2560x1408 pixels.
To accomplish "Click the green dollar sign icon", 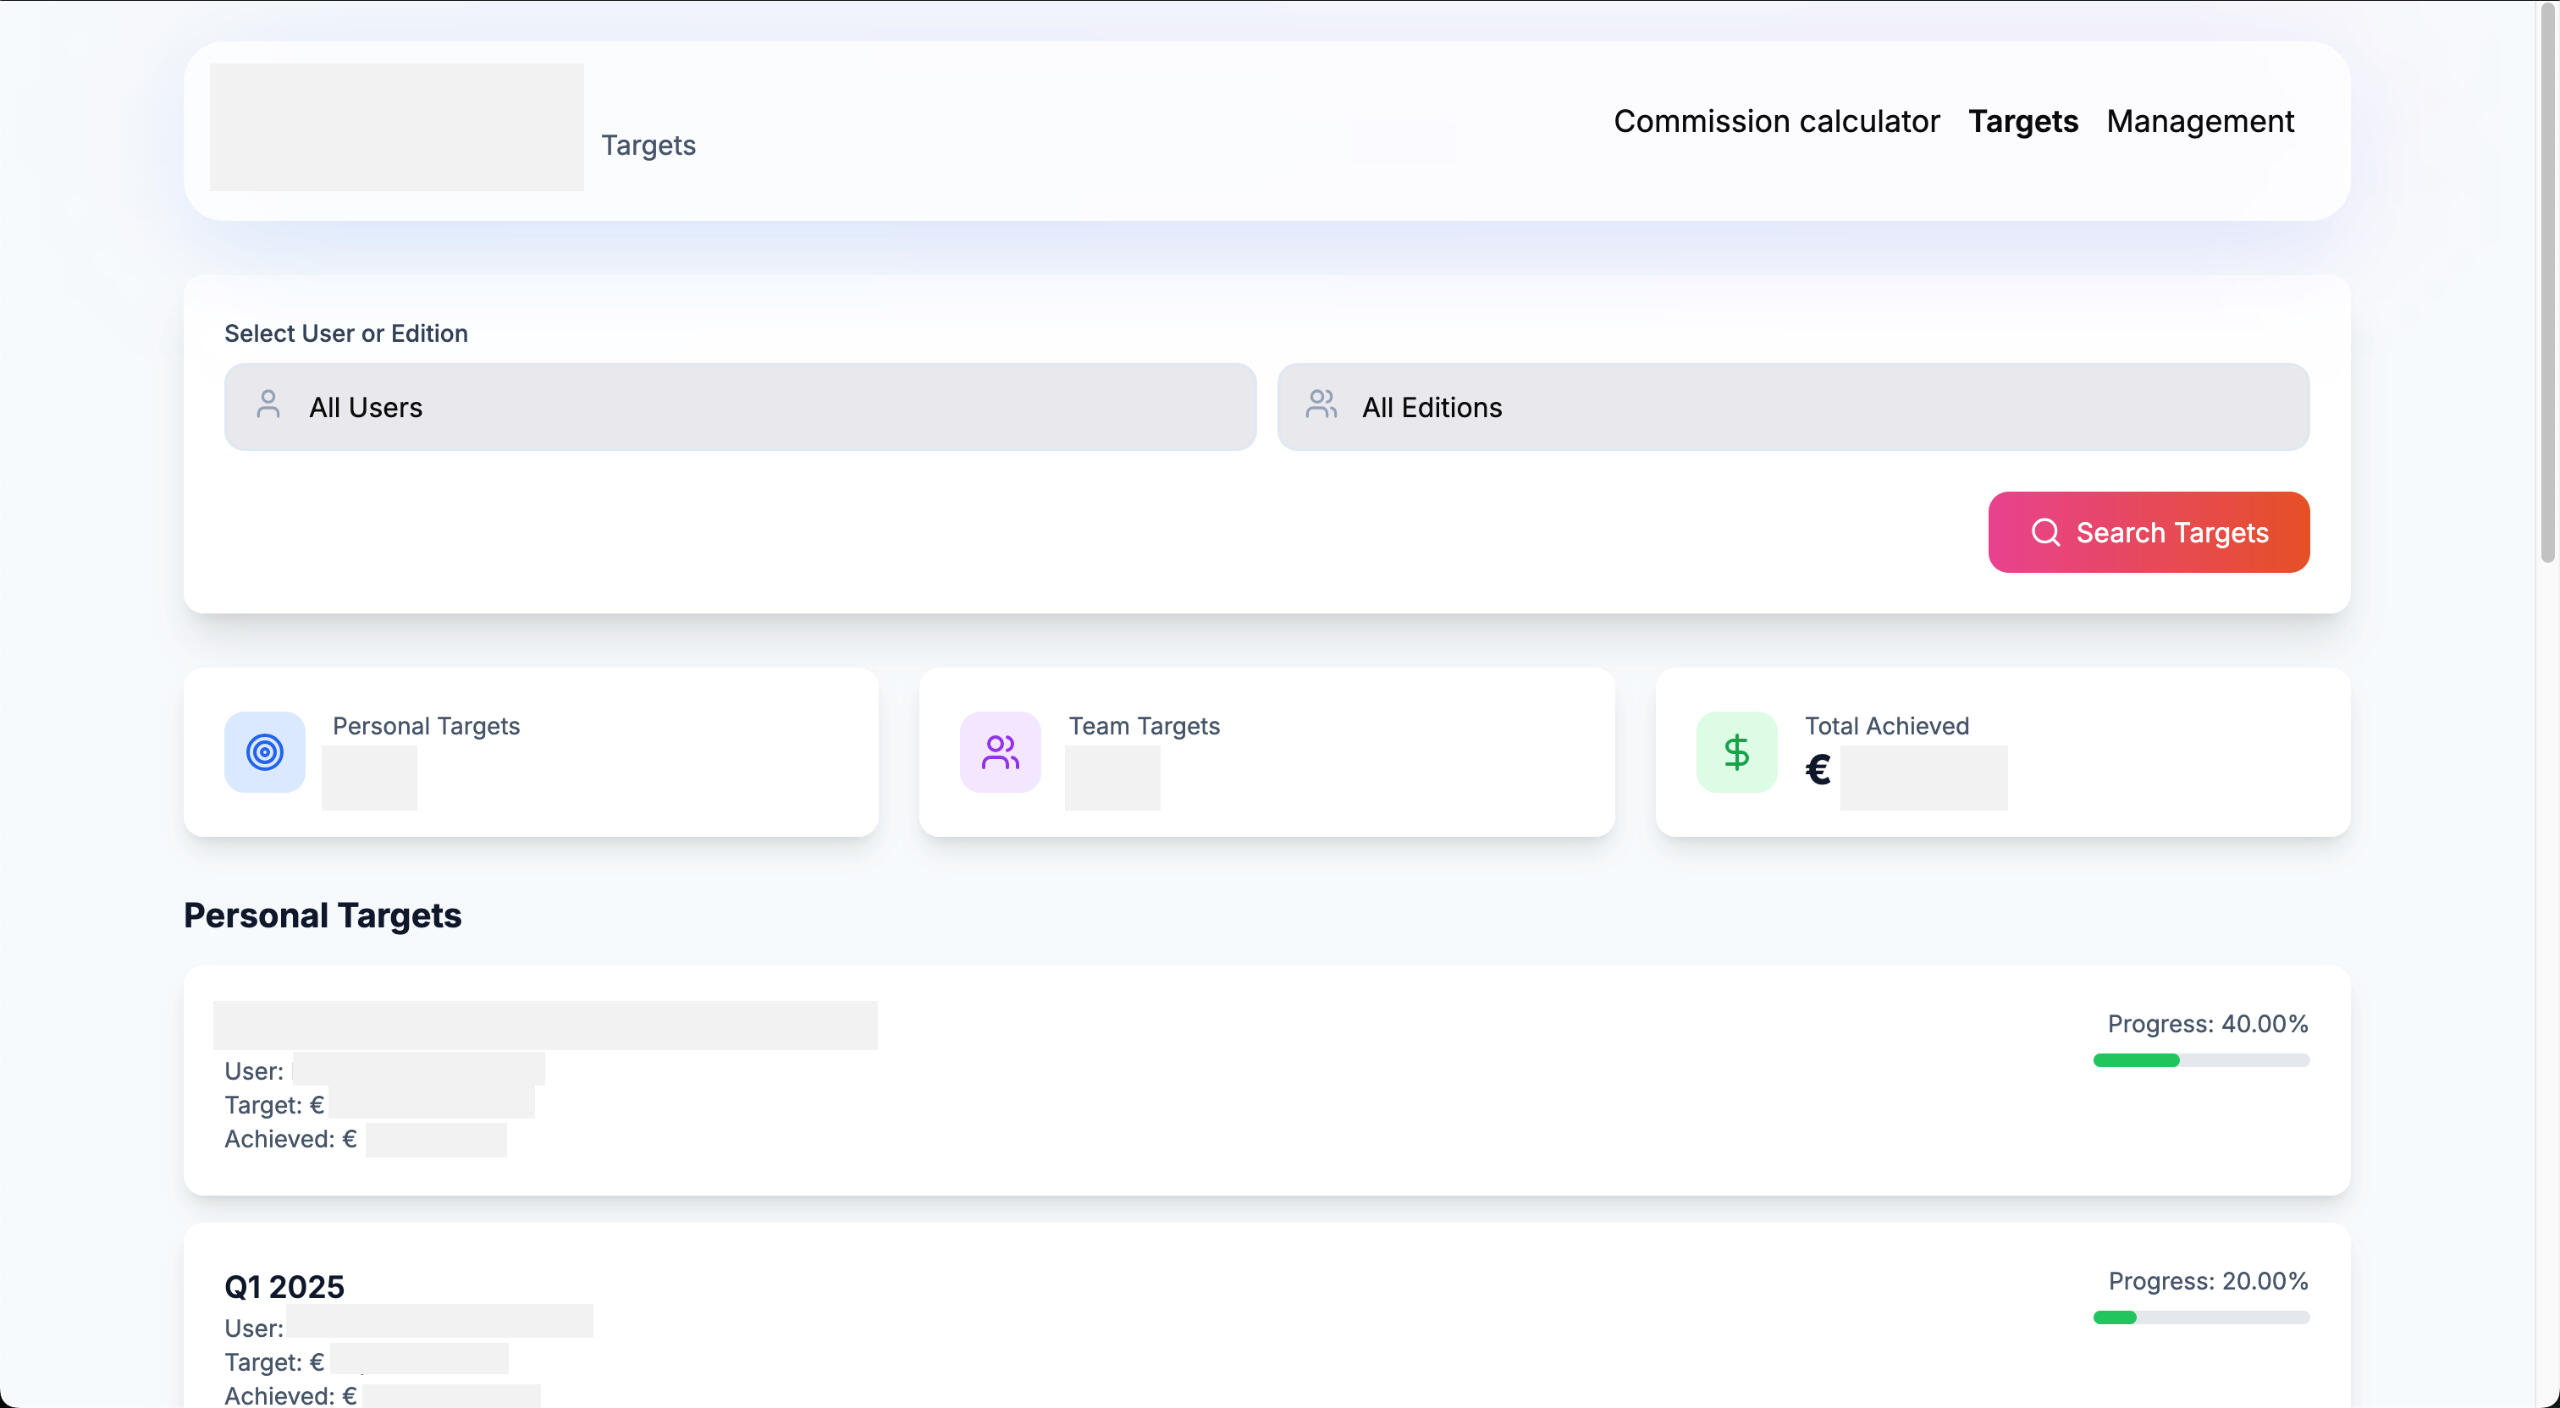I will coord(1736,752).
